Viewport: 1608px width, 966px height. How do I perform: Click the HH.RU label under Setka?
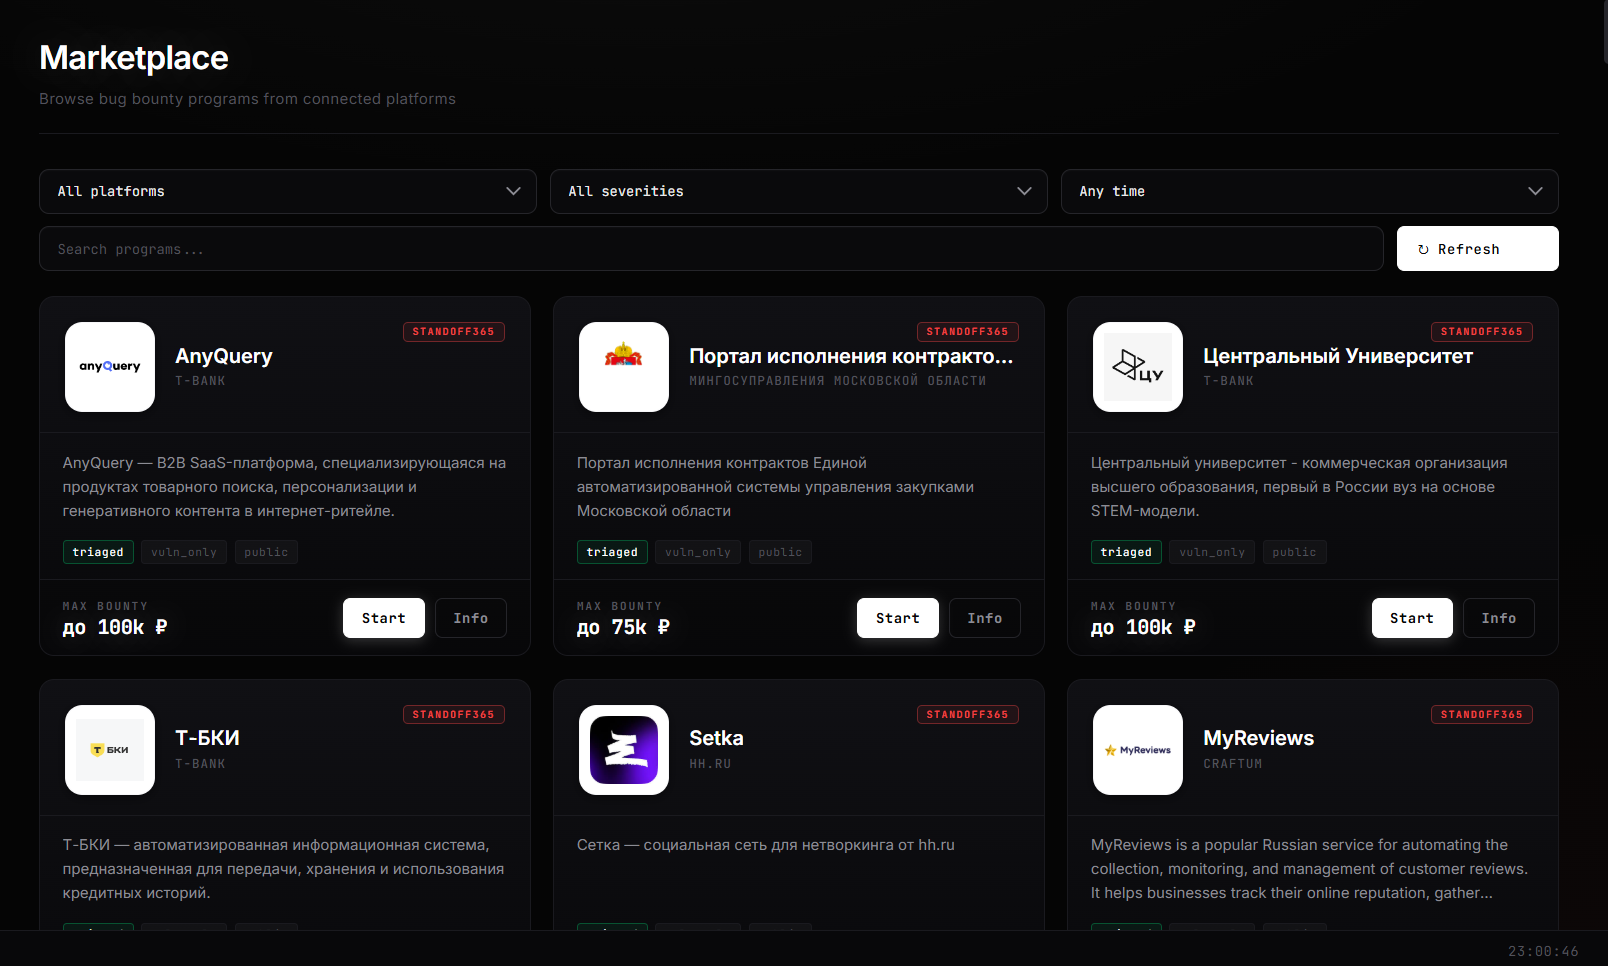coord(710,764)
